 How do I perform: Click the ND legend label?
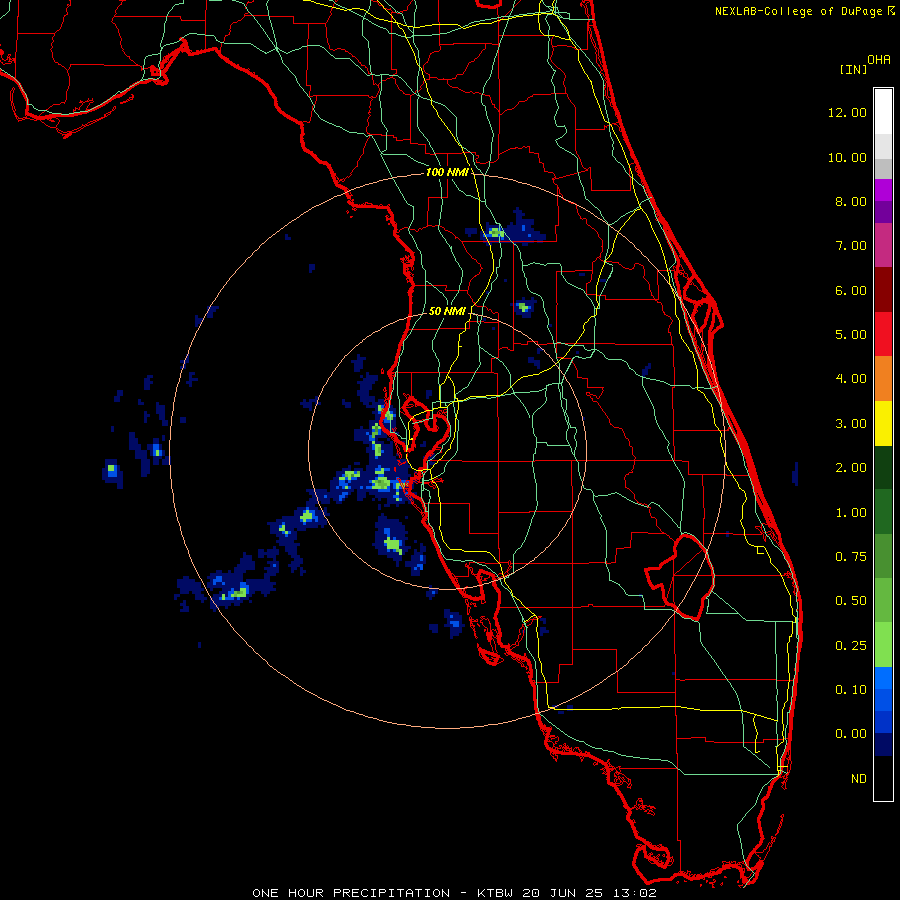coord(859,779)
